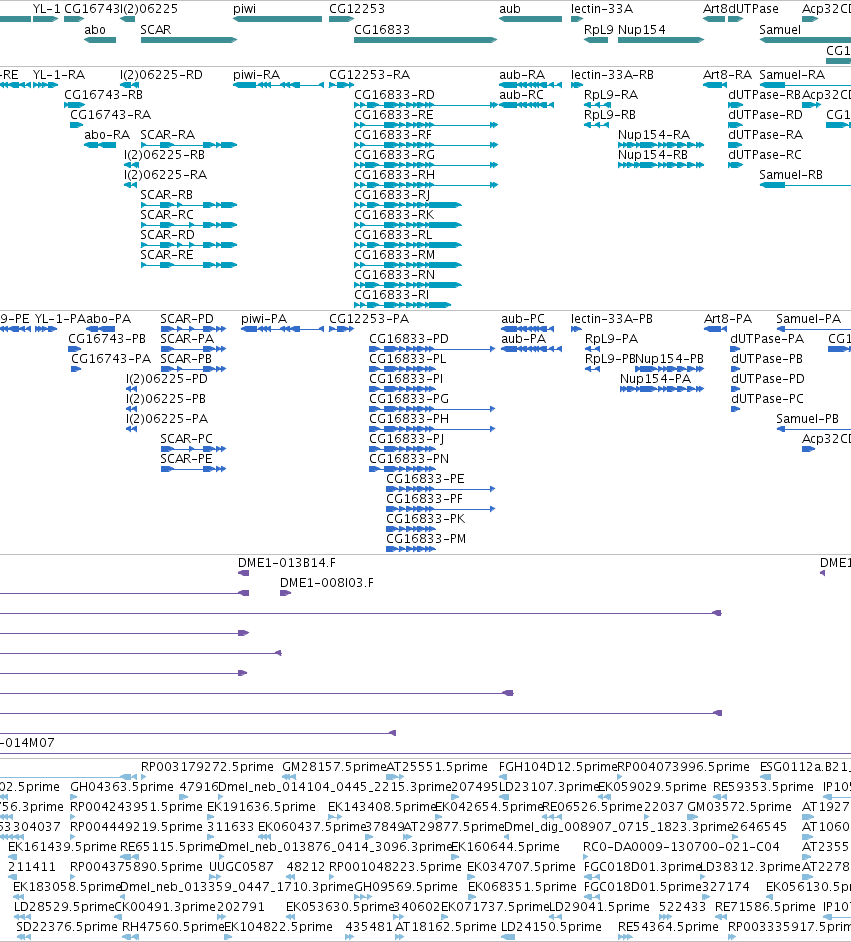Click EST FGC018D01.3prime label

pyautogui.click(x=643, y=867)
